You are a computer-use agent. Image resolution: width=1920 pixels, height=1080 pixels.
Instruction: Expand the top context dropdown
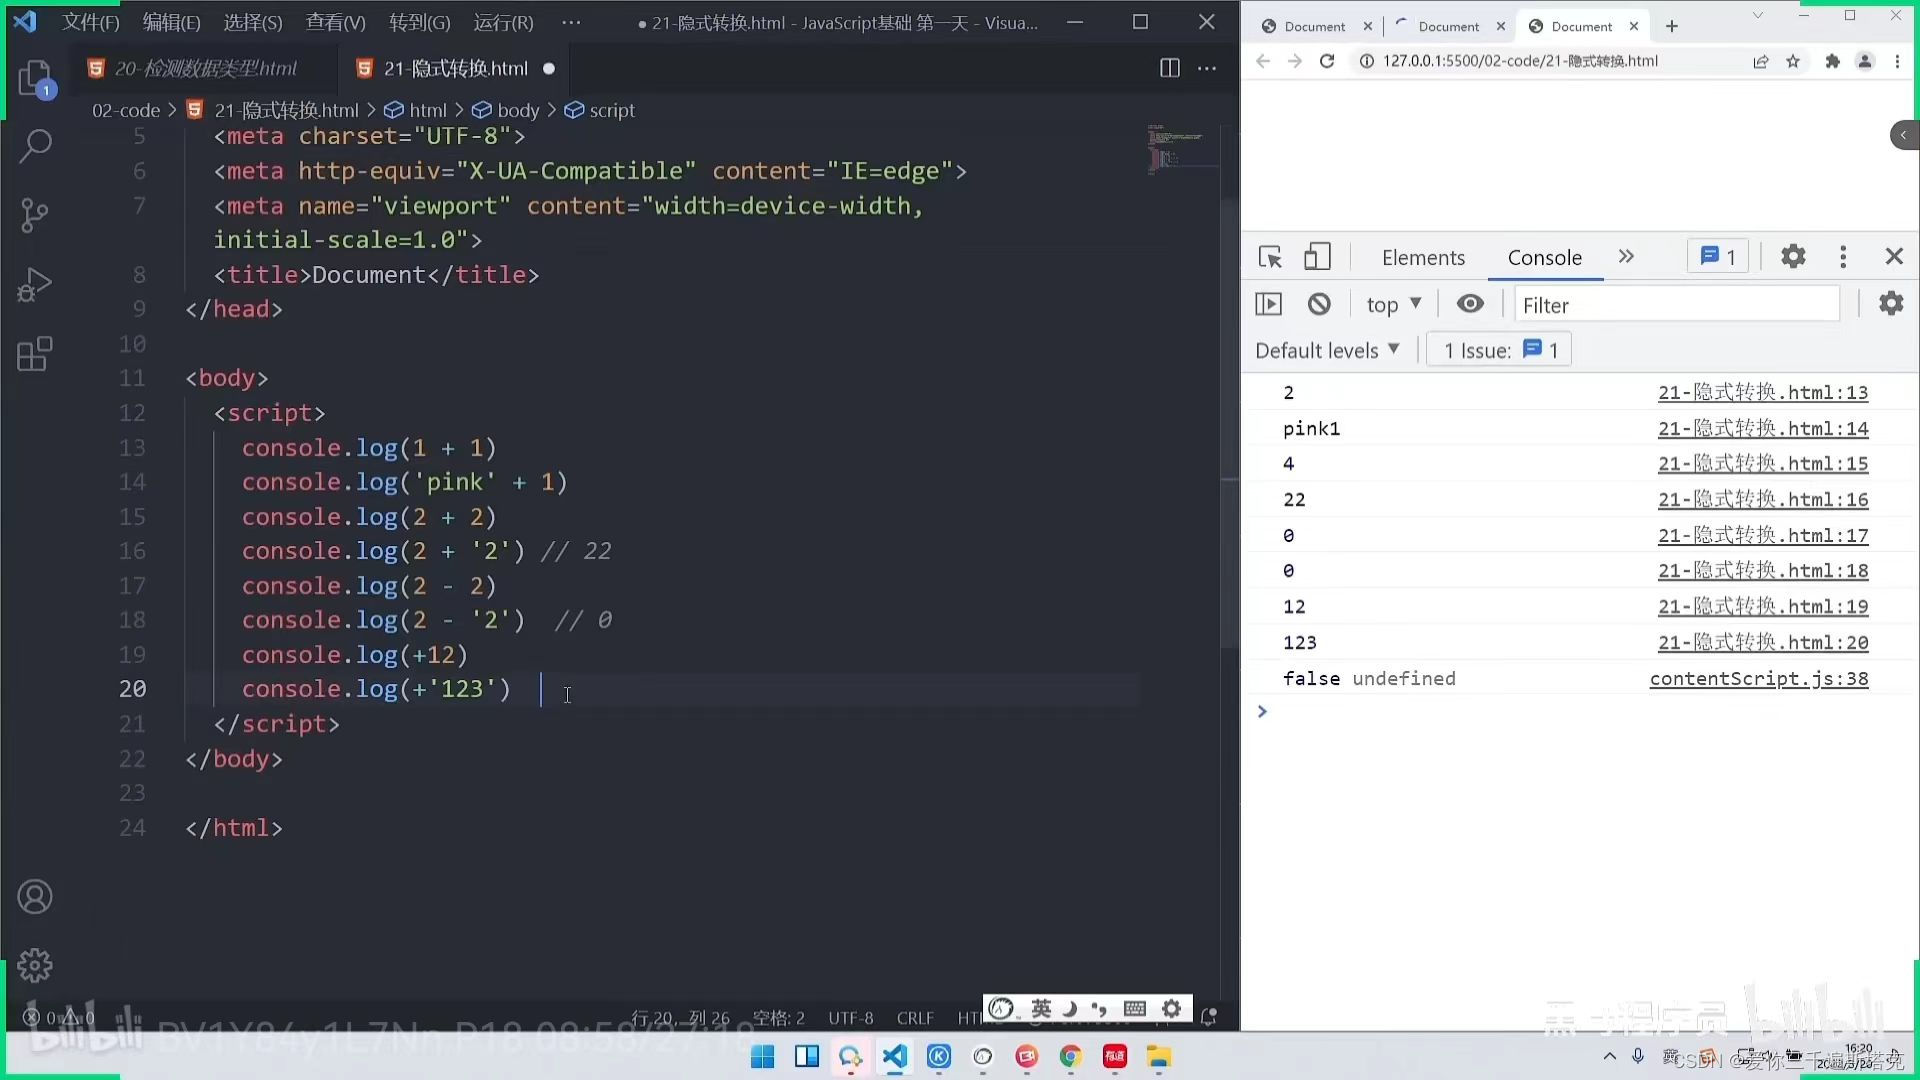[x=1393, y=305]
